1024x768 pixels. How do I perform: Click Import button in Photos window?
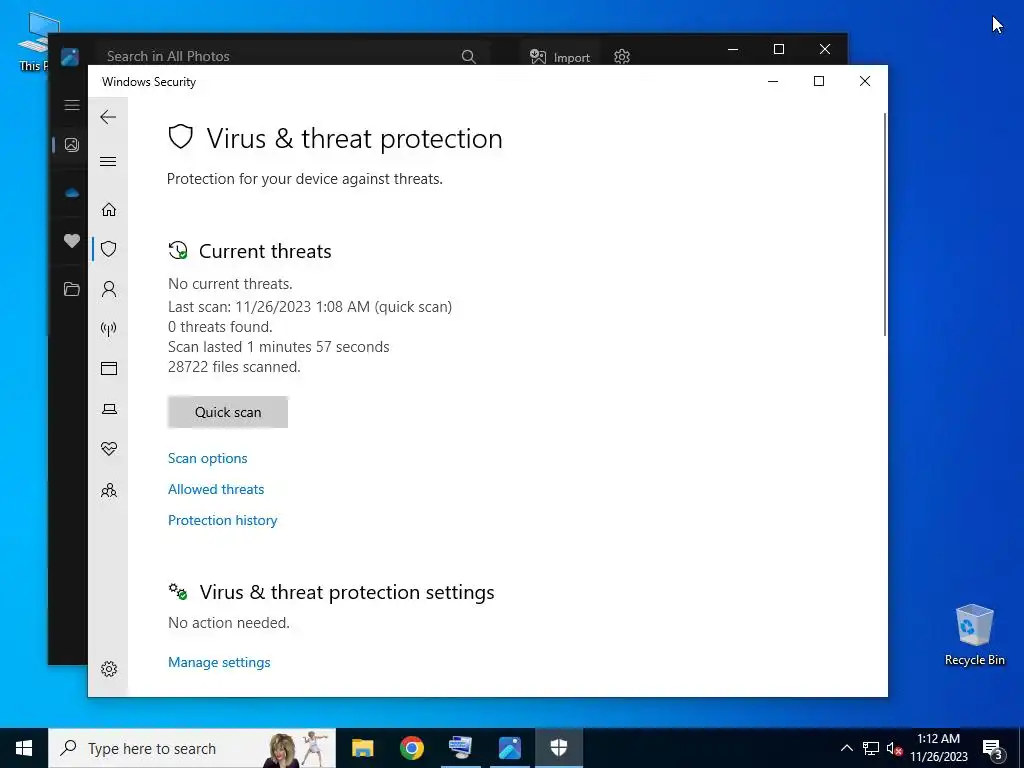point(560,57)
